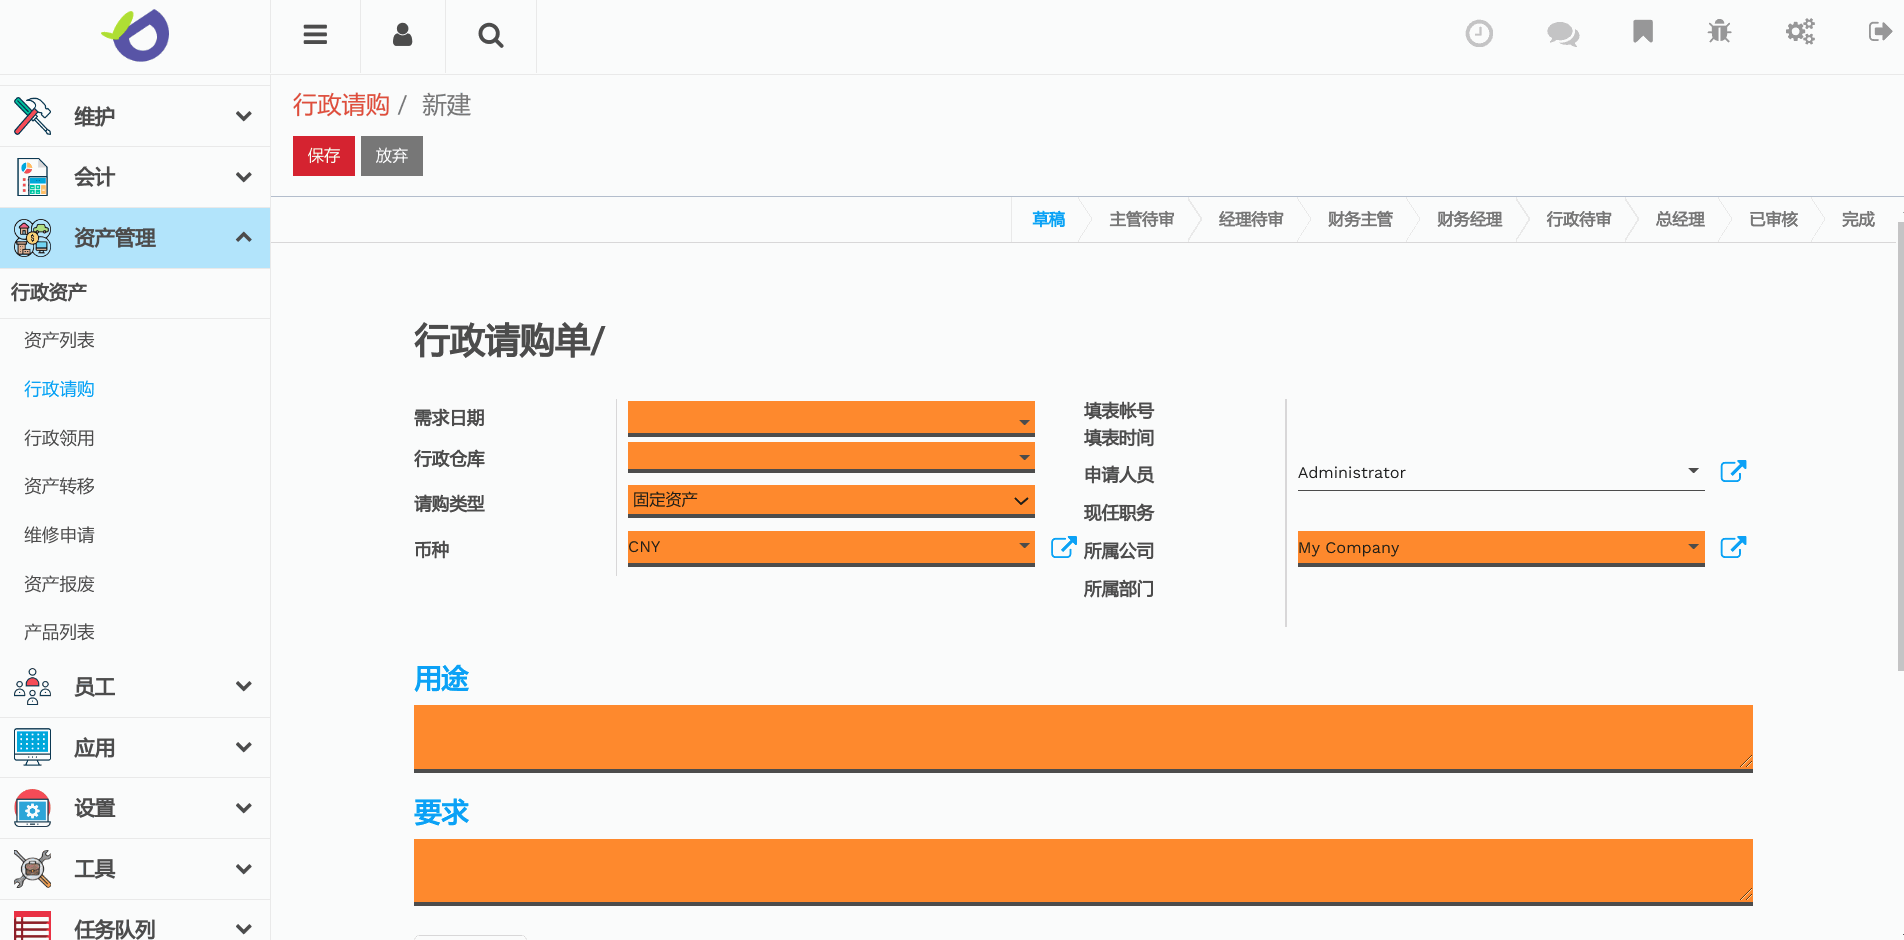The image size is (1904, 940).
Task: Click the bookmark icon in the top bar
Action: click(1642, 32)
